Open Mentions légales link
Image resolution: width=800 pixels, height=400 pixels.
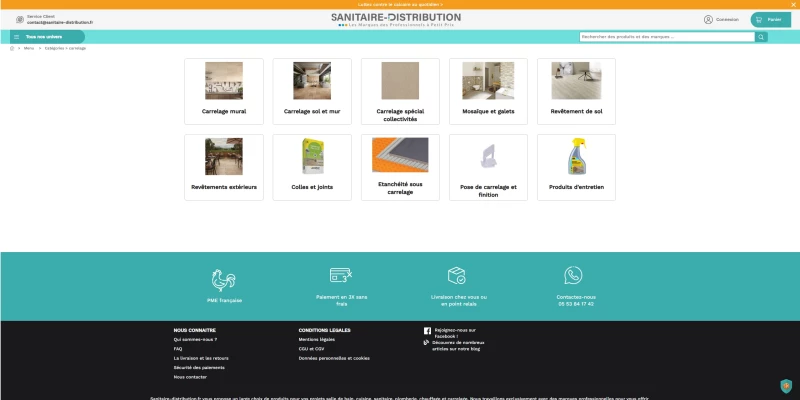coord(317,340)
